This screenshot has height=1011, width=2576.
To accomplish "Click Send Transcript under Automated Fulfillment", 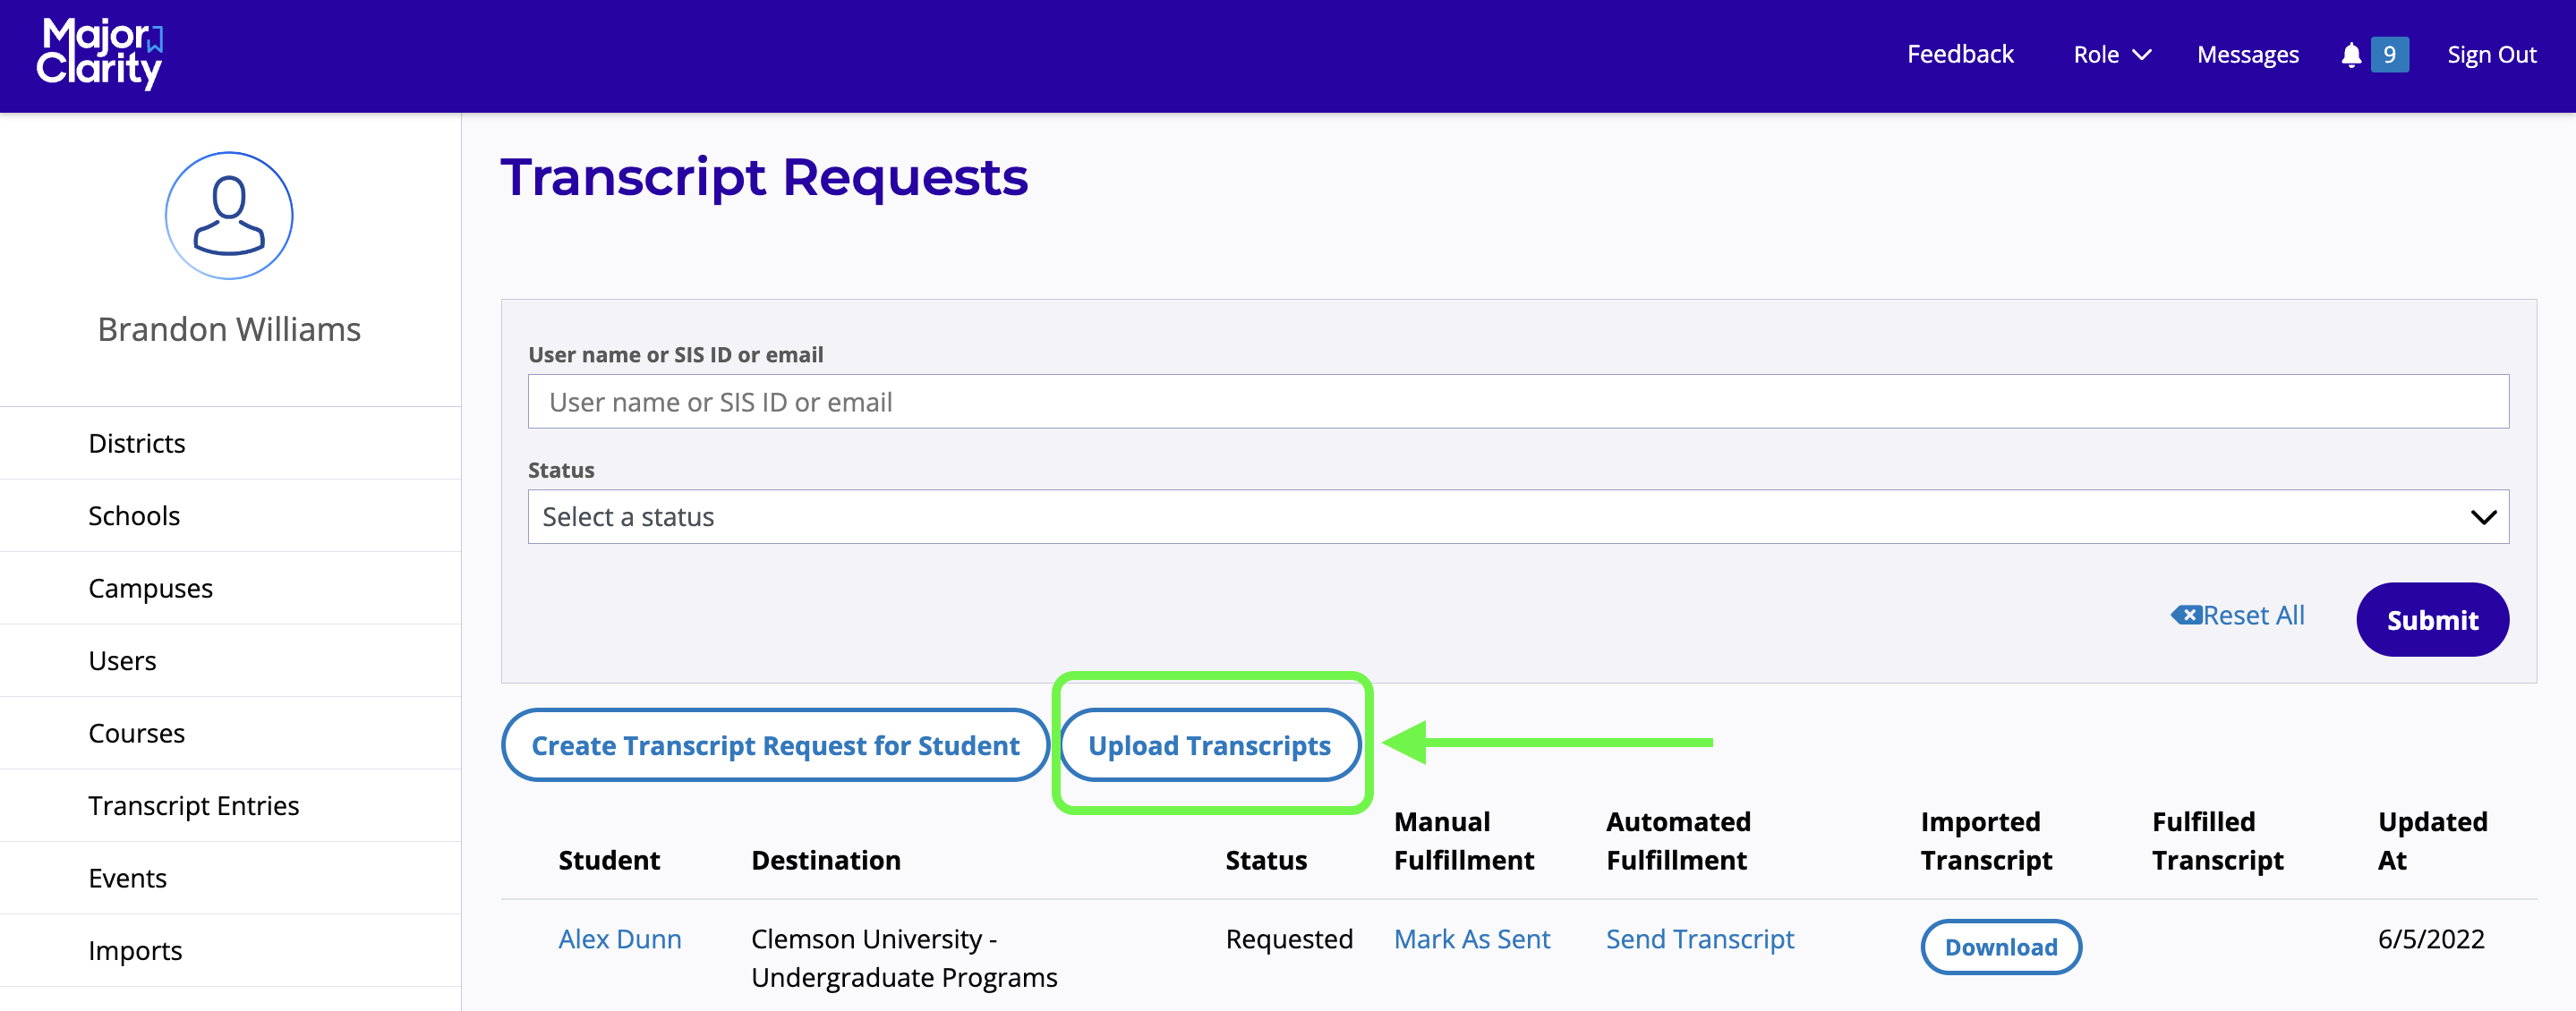I will [x=1699, y=938].
